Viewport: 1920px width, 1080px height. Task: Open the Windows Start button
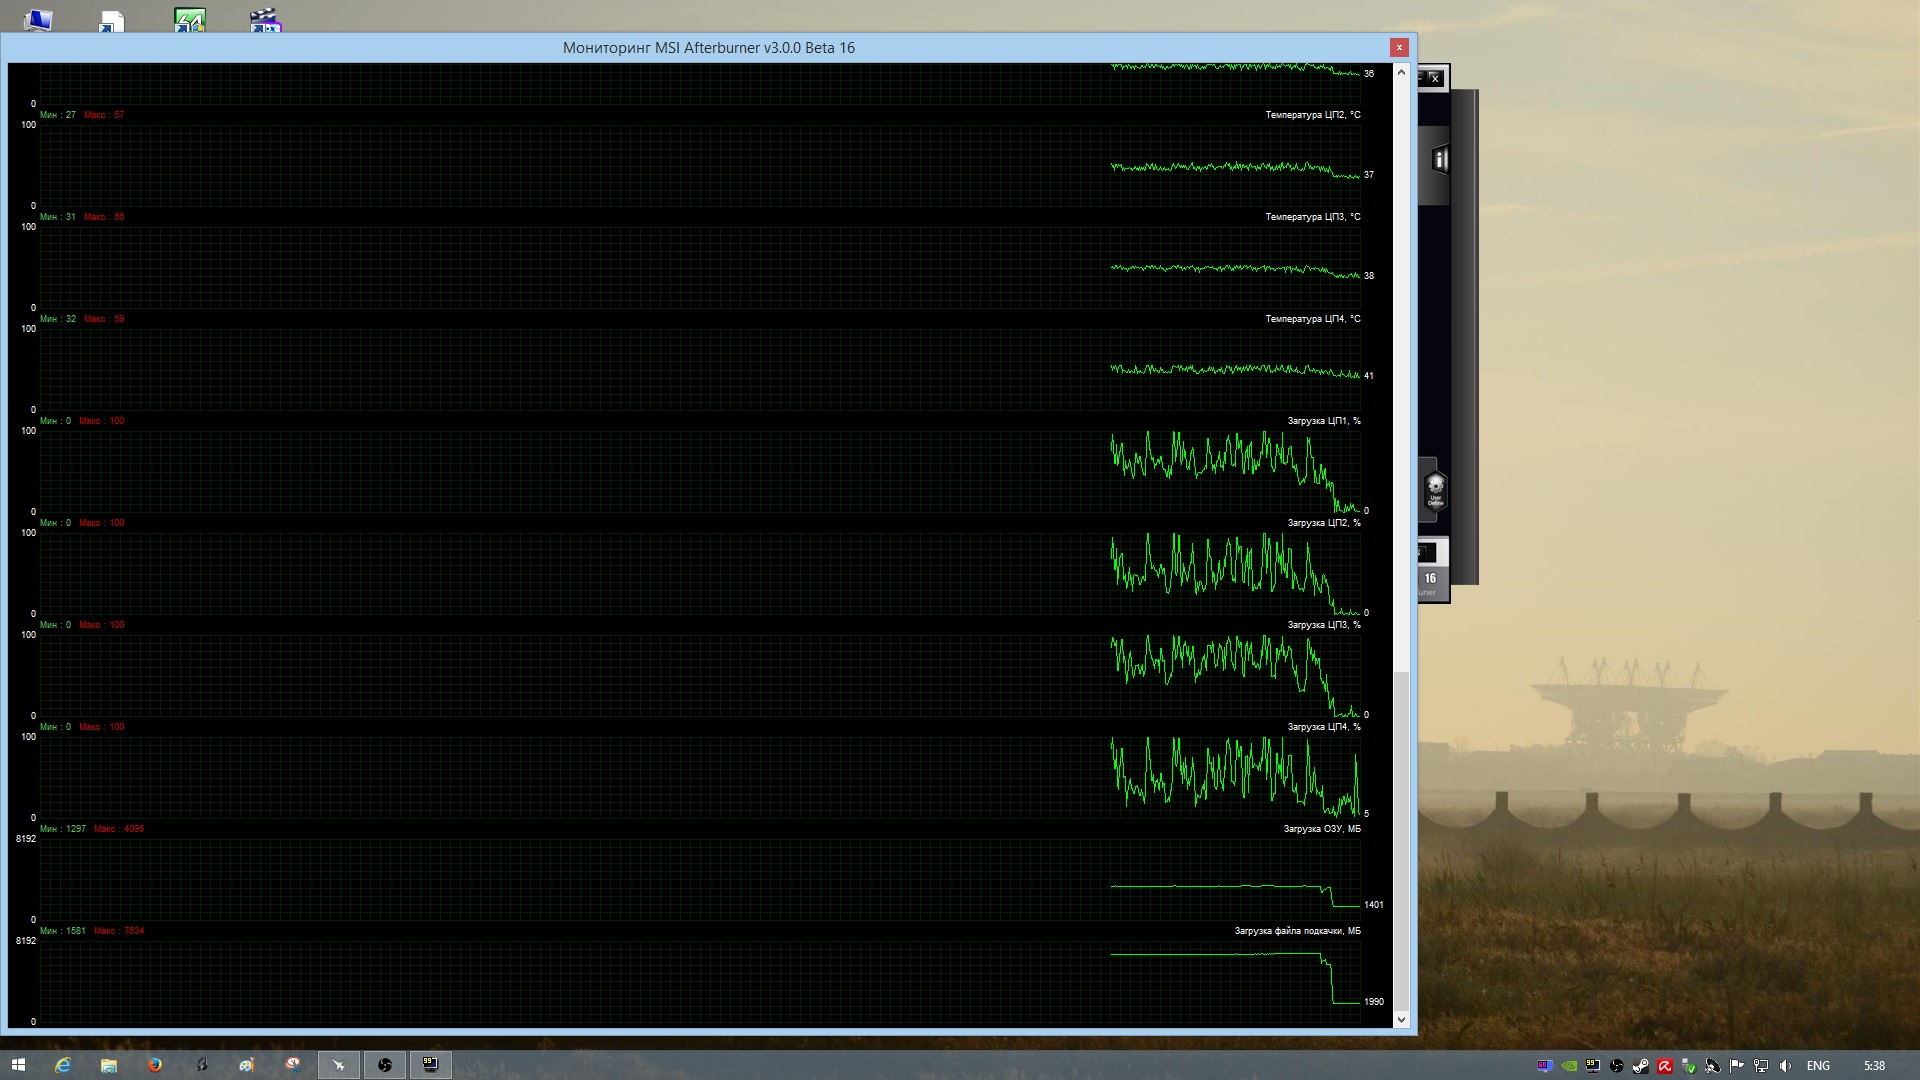[x=18, y=1065]
